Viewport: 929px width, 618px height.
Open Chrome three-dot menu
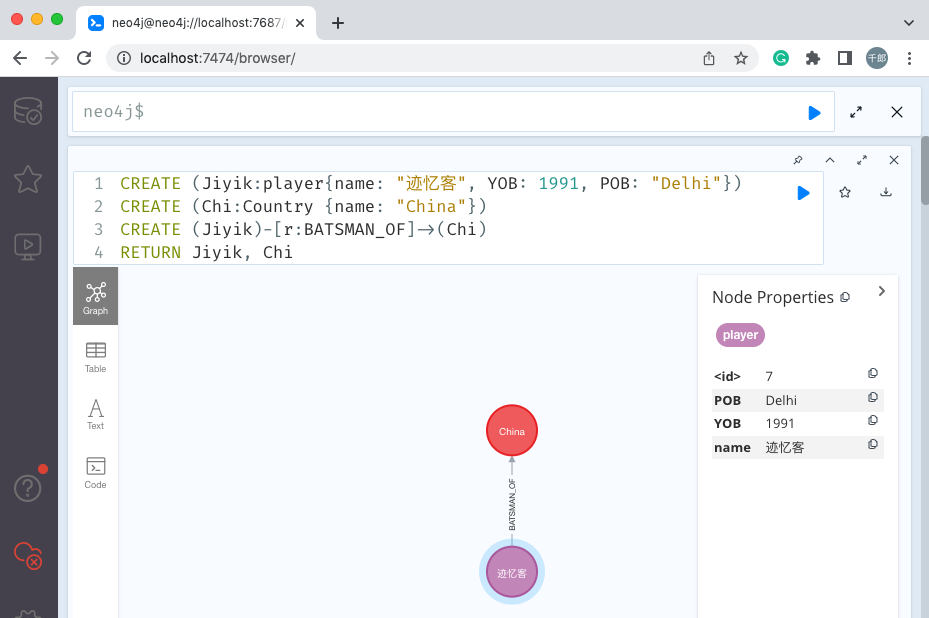[909, 58]
